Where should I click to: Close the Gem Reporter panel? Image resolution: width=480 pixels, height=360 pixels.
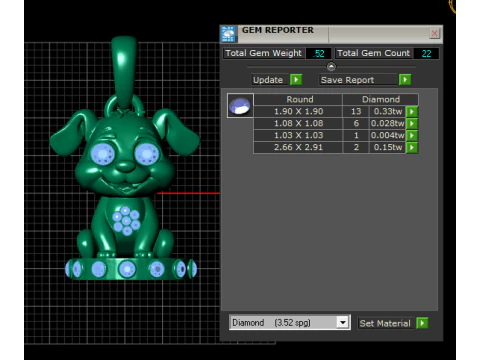coord(435,33)
